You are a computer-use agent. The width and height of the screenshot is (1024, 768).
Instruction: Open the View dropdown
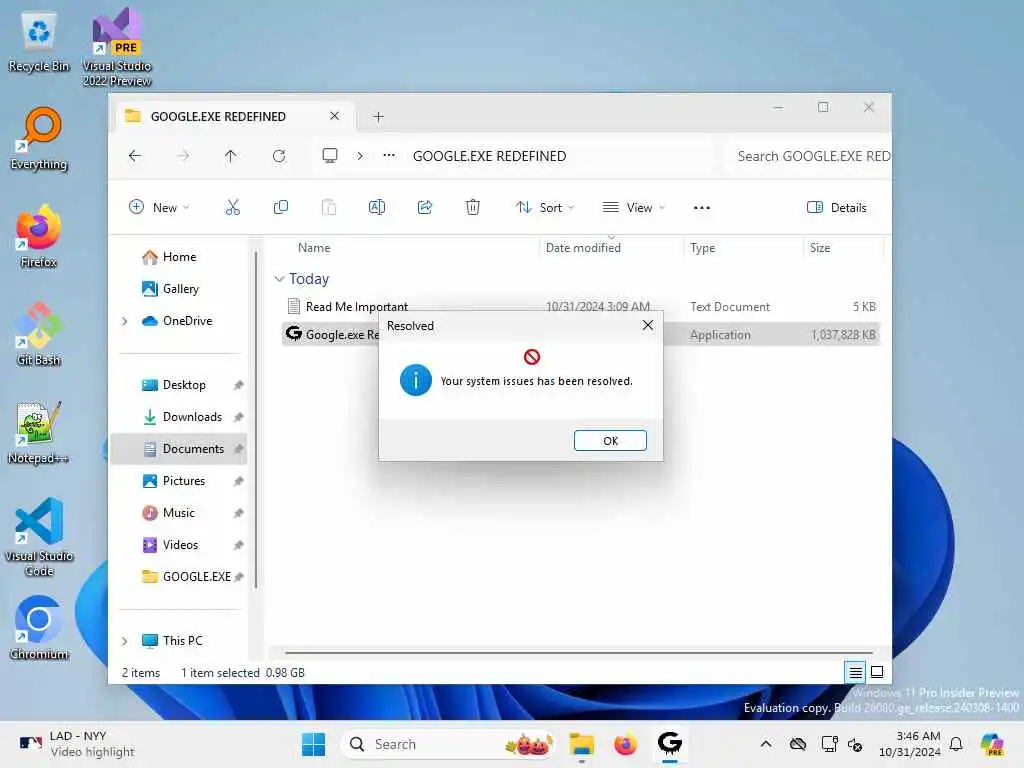(x=633, y=208)
